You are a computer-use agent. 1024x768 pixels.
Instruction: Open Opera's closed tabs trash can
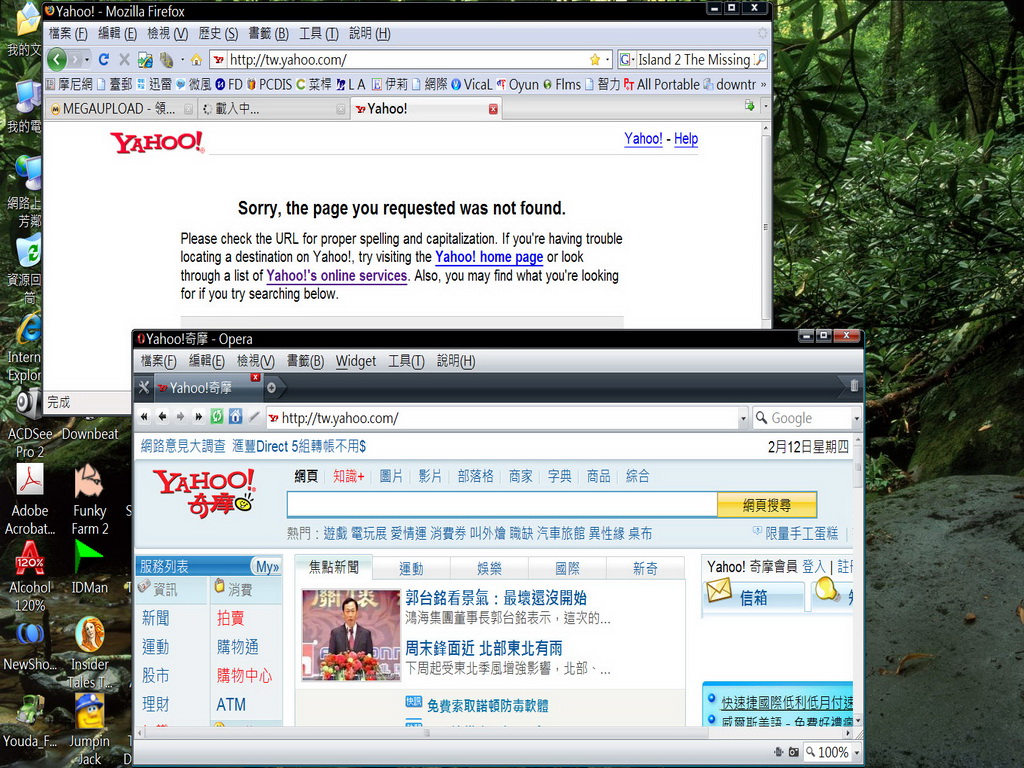pos(853,386)
